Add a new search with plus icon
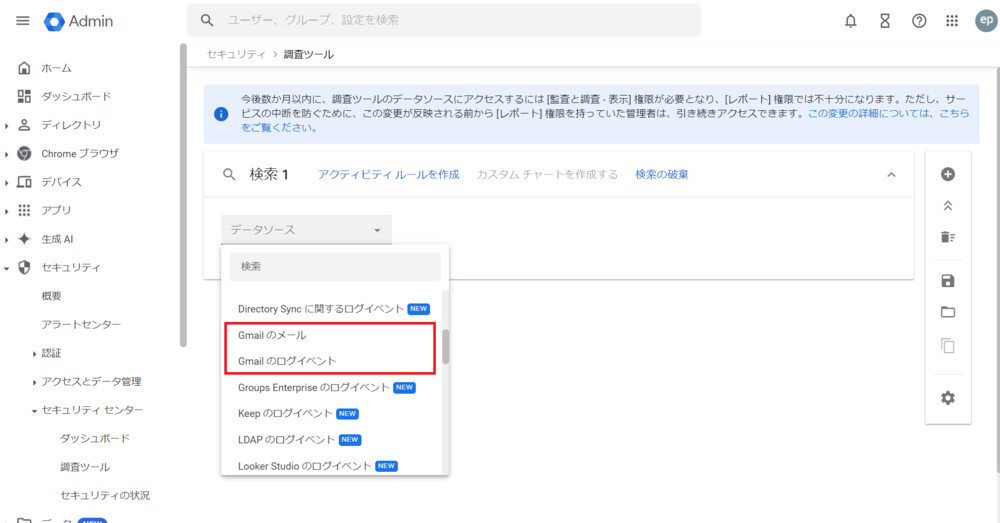This screenshot has height=523, width=1000. click(x=948, y=174)
